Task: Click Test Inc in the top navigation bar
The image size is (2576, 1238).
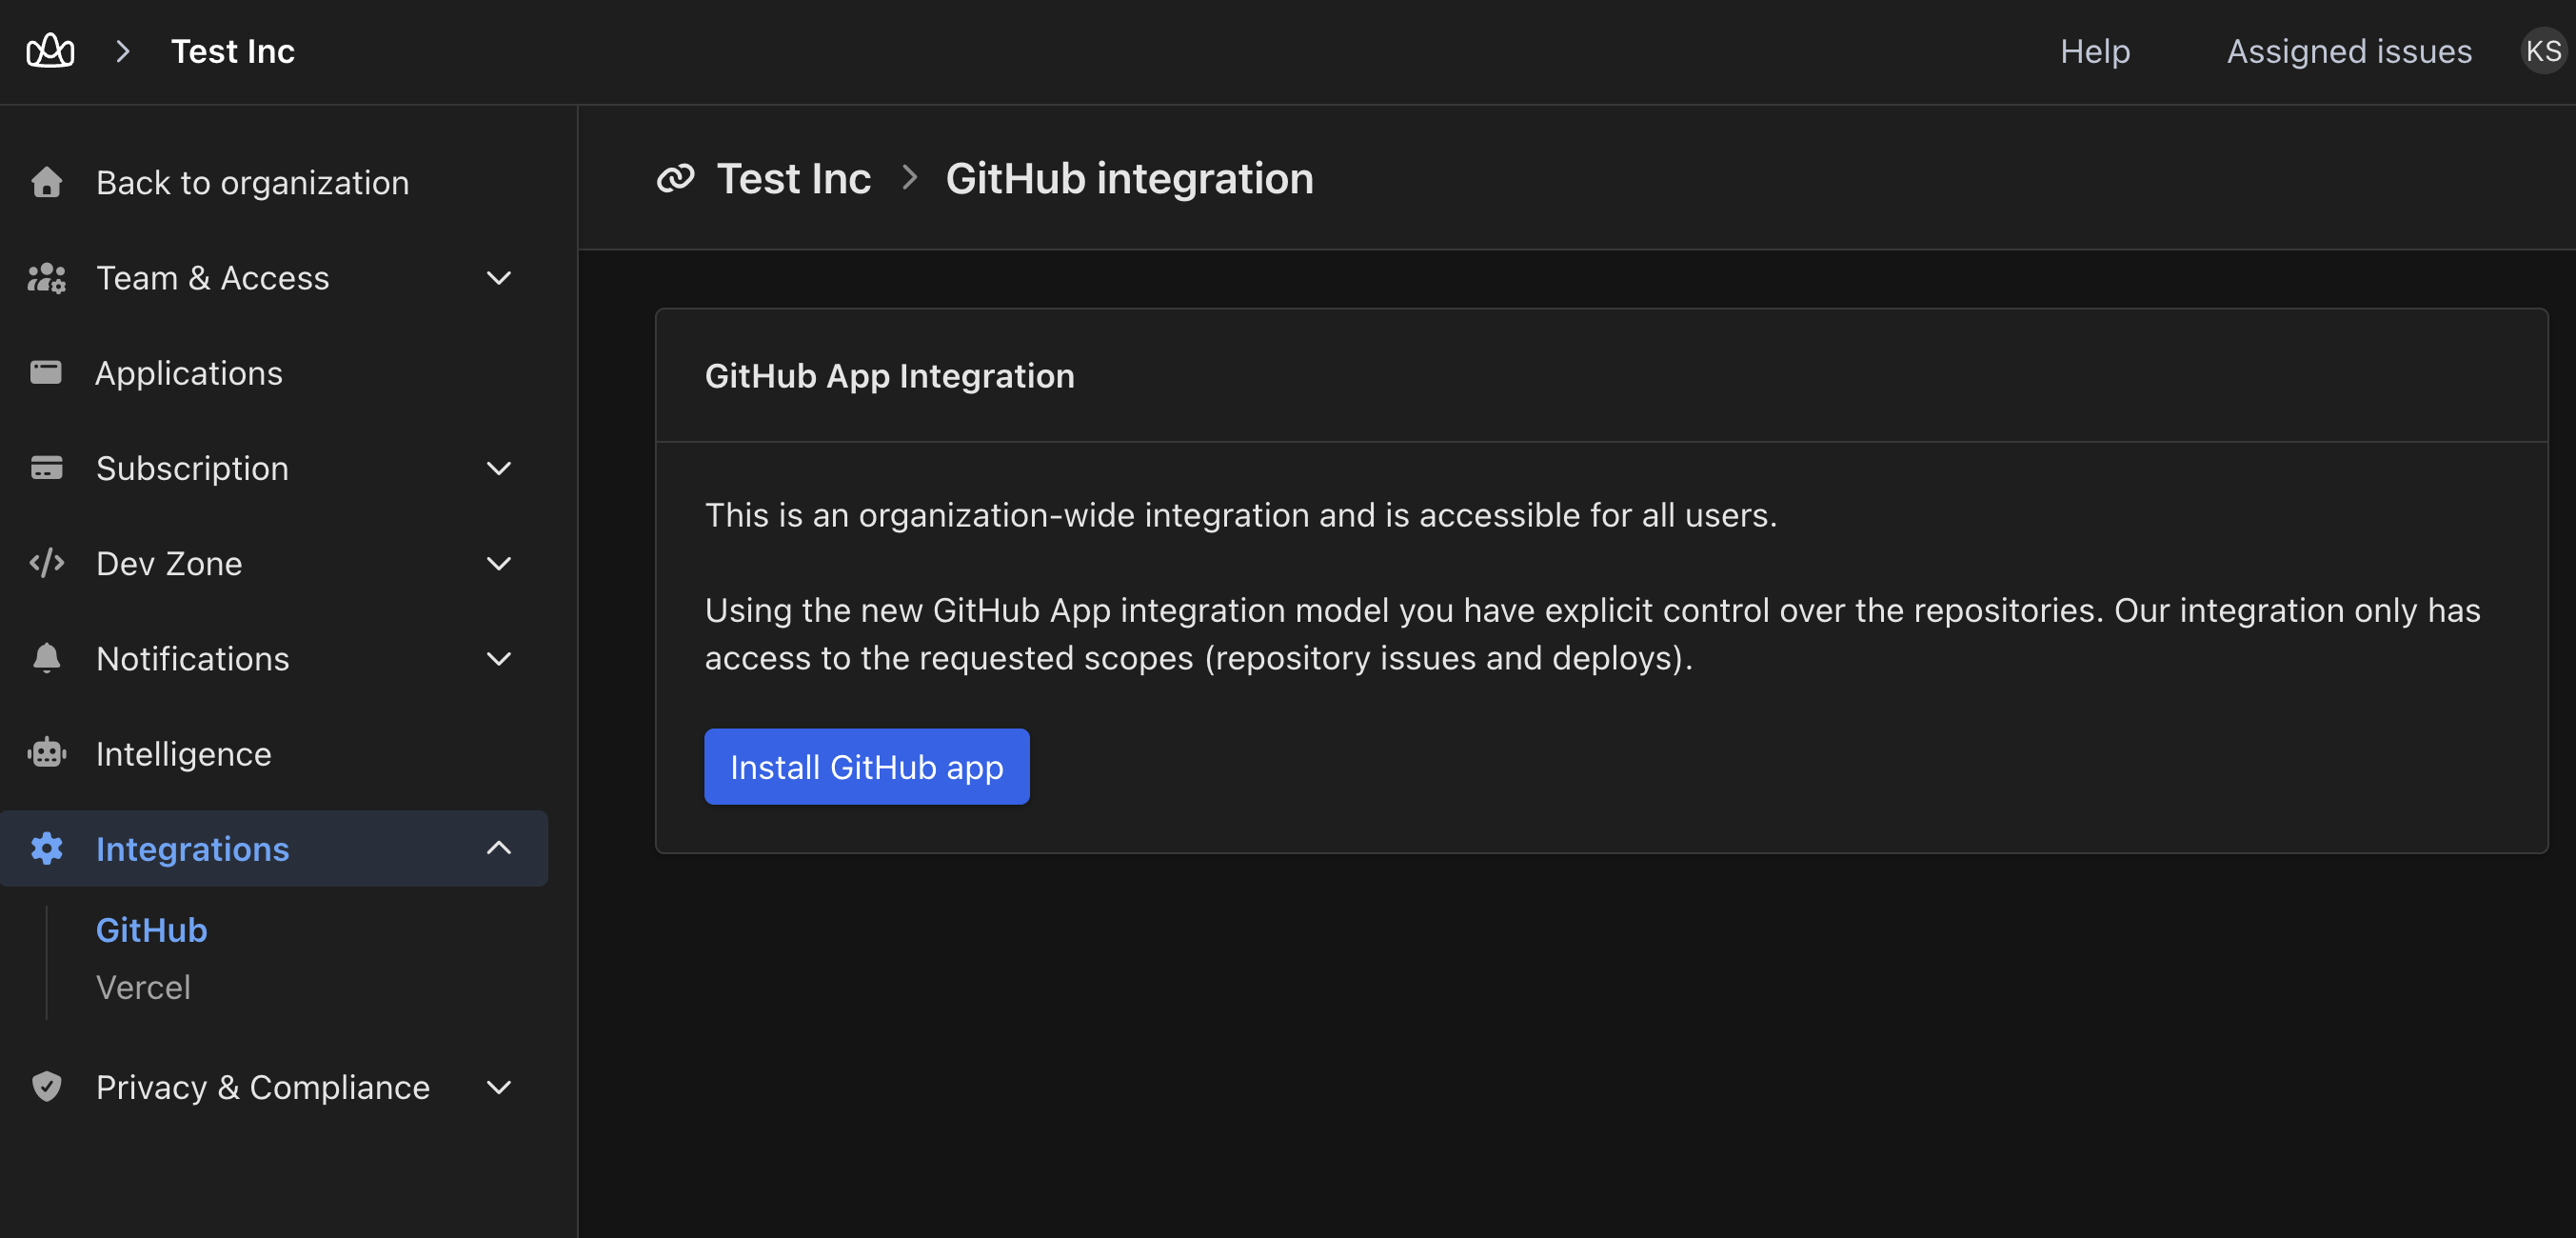Action: coord(232,51)
